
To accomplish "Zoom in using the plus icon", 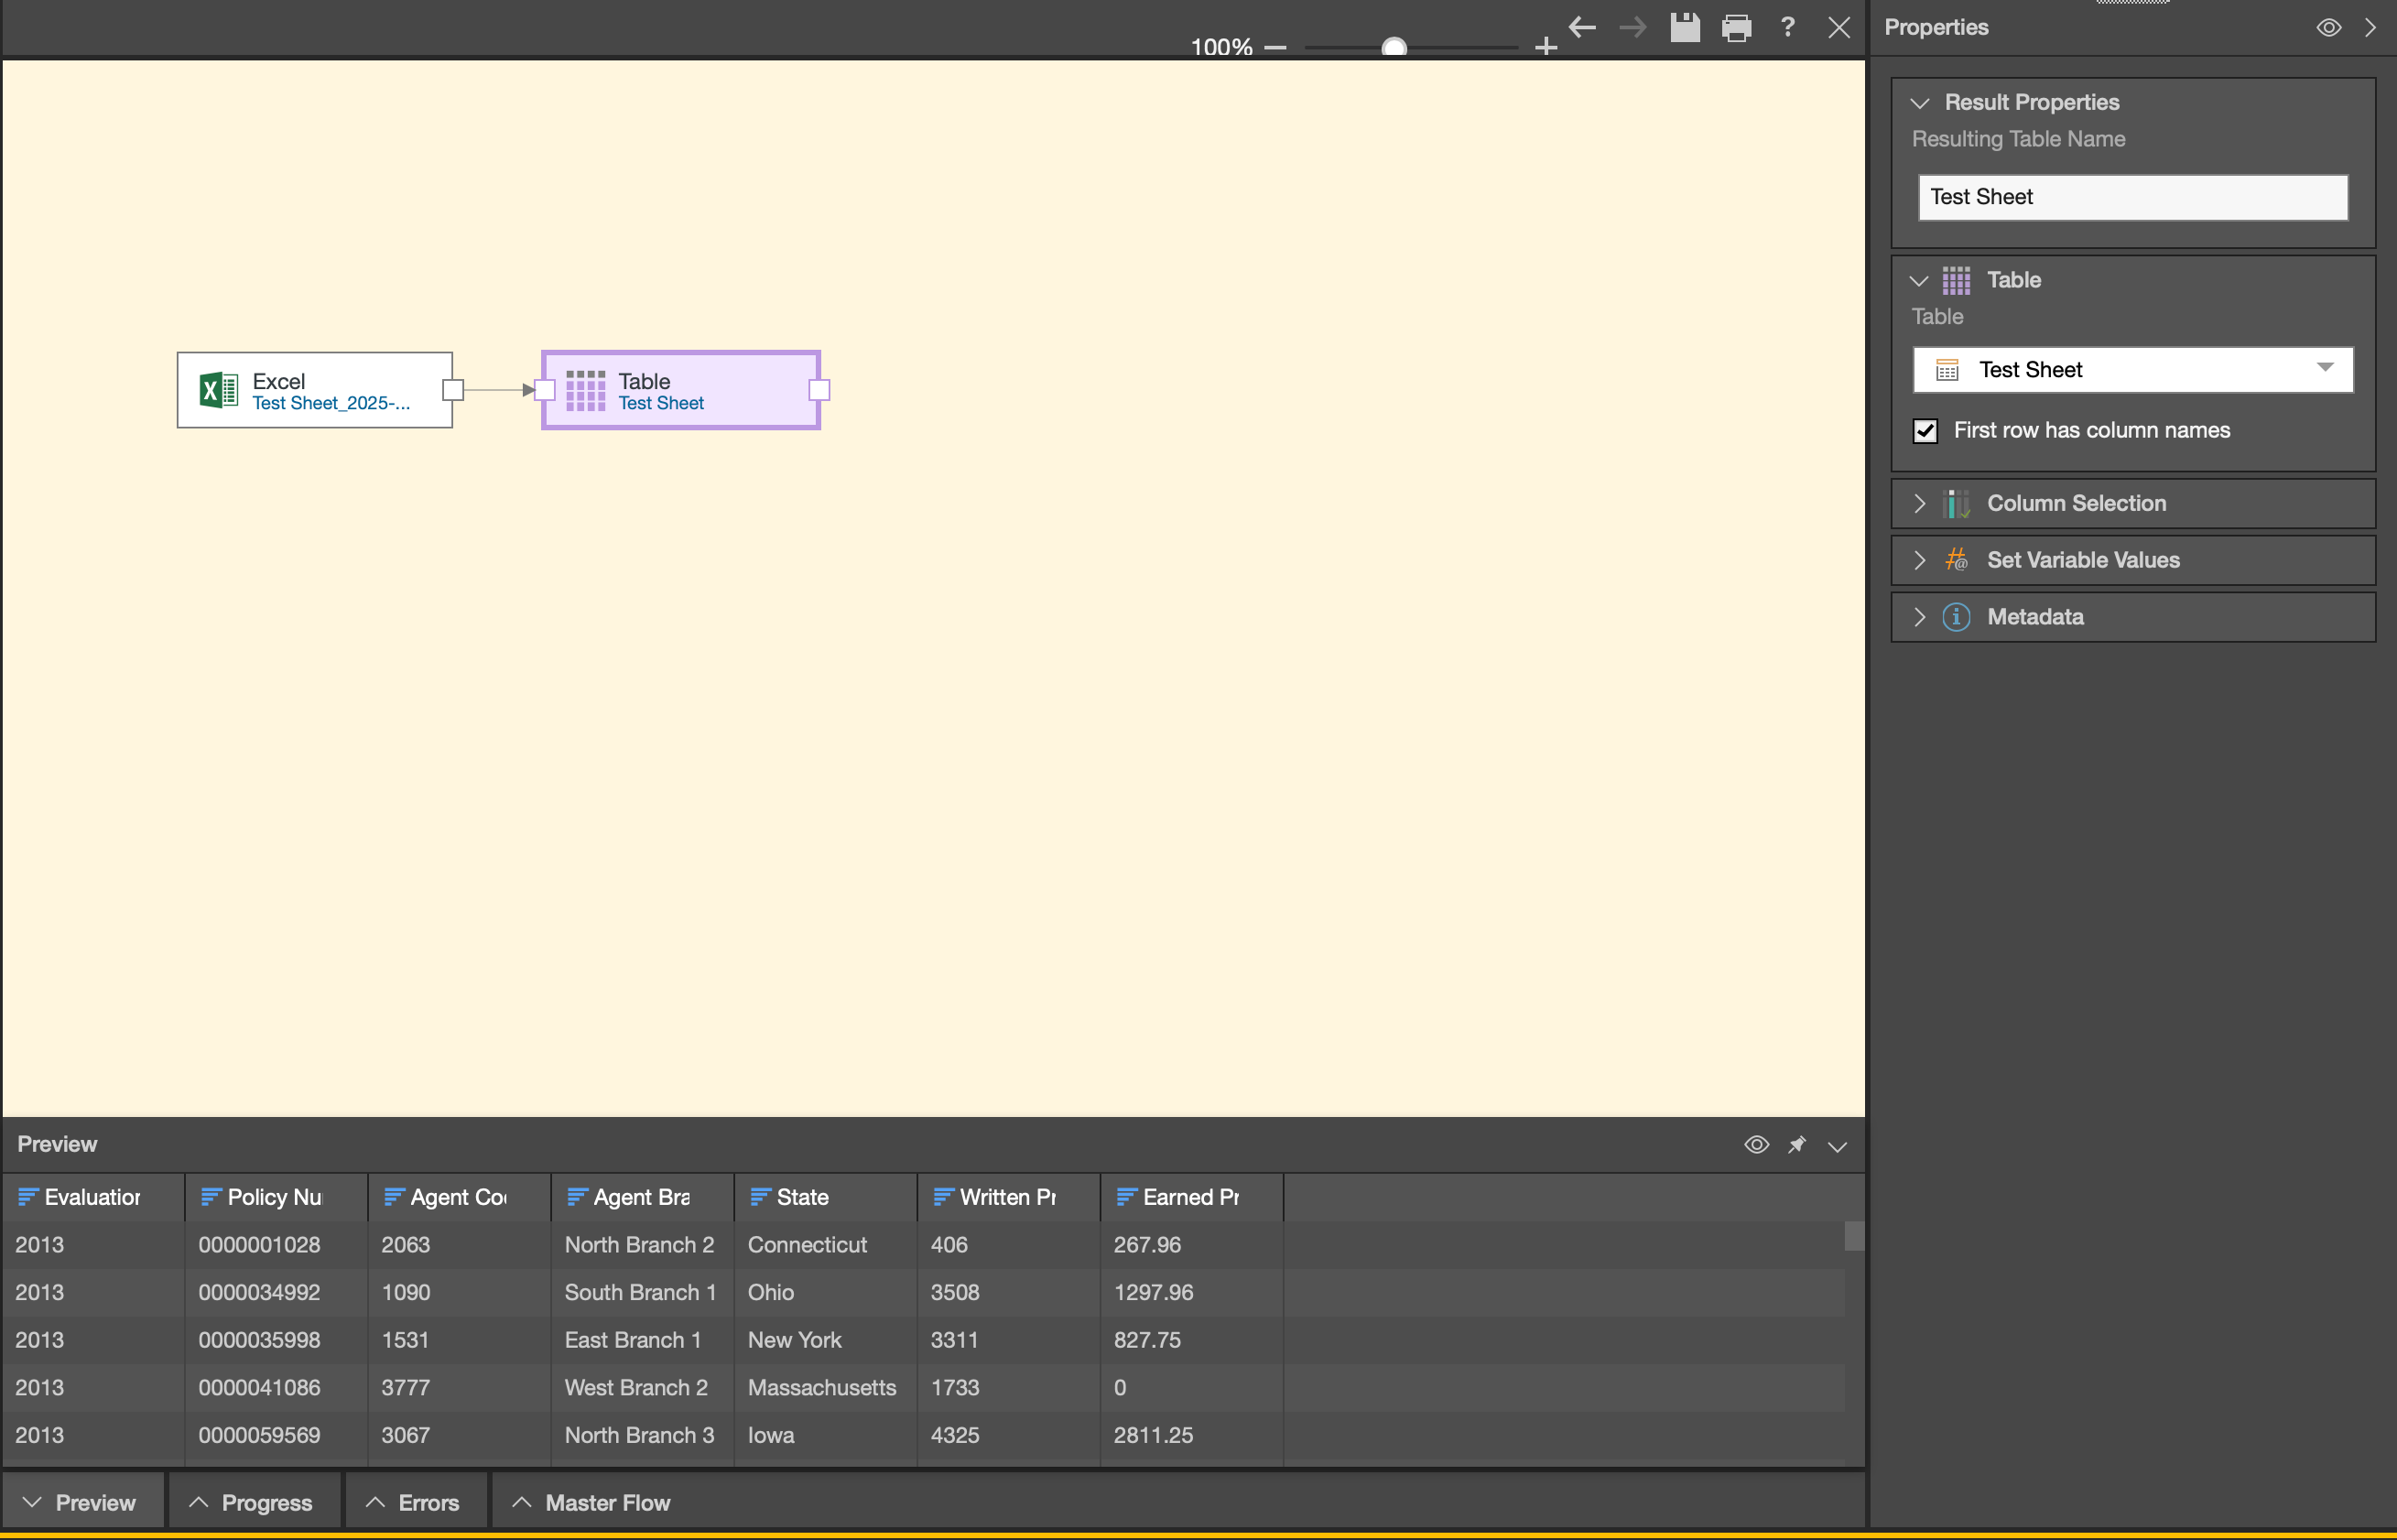I will 1546,47.
